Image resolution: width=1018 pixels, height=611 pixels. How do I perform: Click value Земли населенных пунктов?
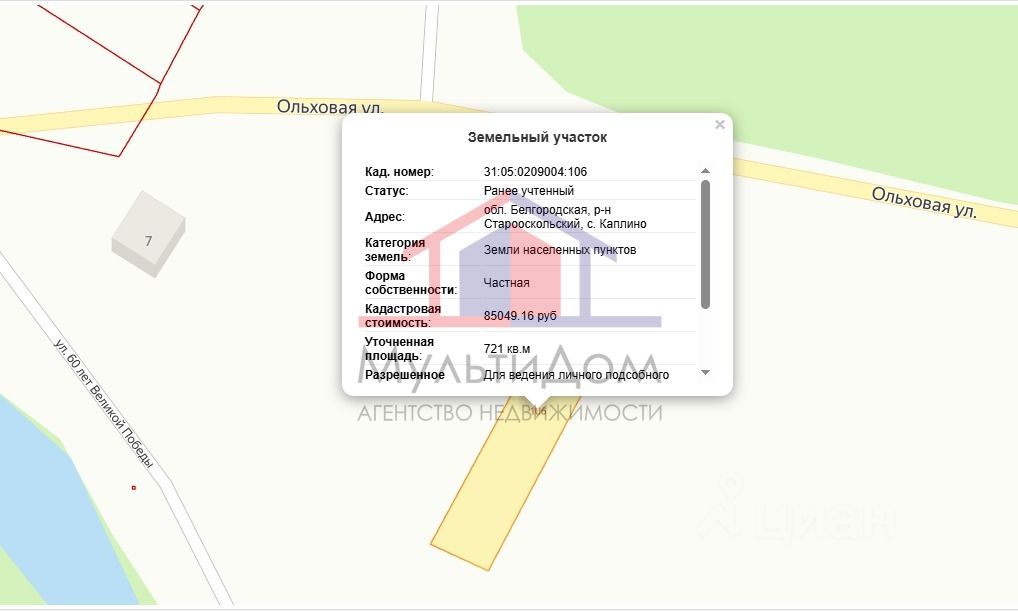(x=560, y=250)
